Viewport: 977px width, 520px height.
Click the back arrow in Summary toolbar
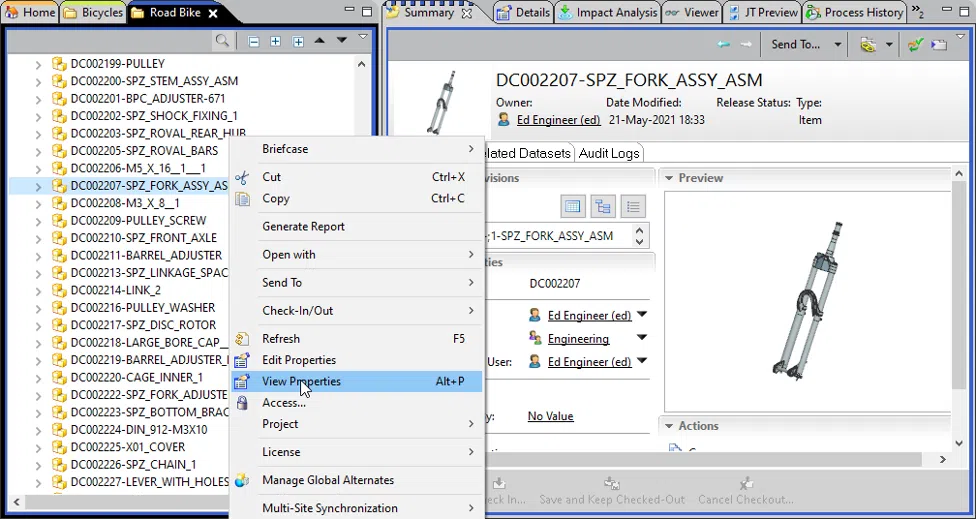(x=723, y=44)
